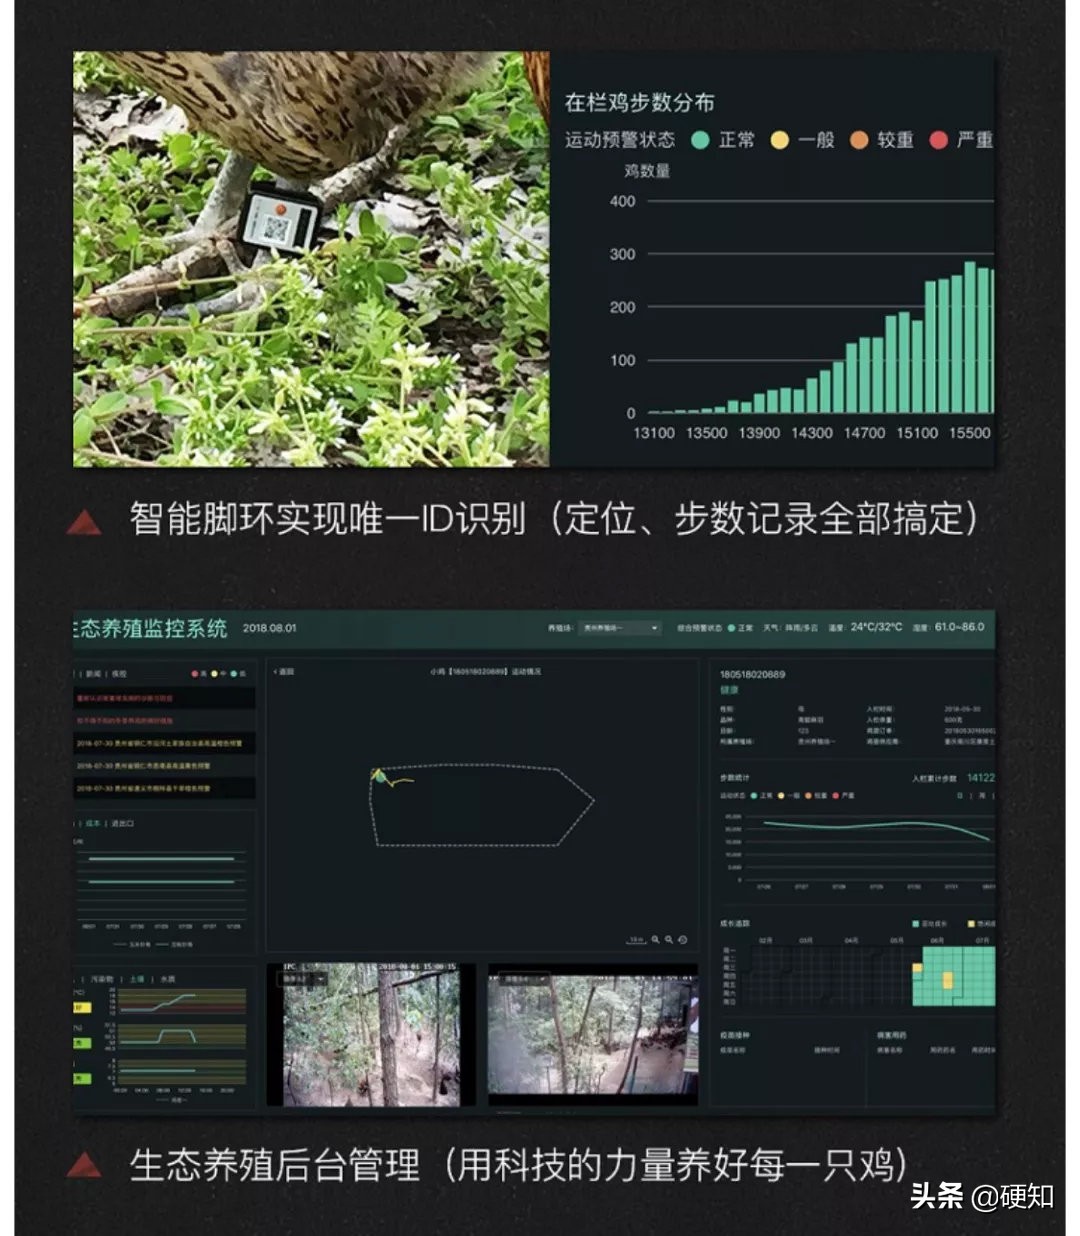Image resolution: width=1080 pixels, height=1236 pixels.
Task: Switch to the 疾控 tab in the news panel
Action: pos(120,673)
